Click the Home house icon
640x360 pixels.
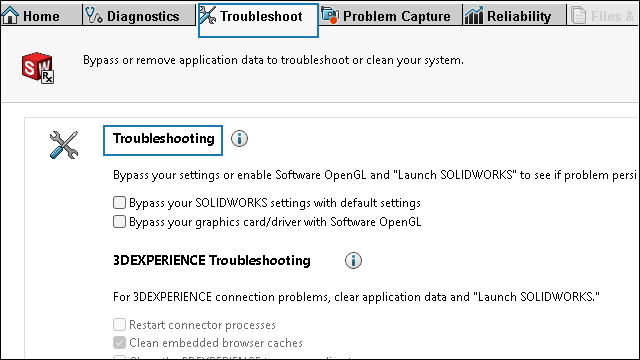click(10, 16)
